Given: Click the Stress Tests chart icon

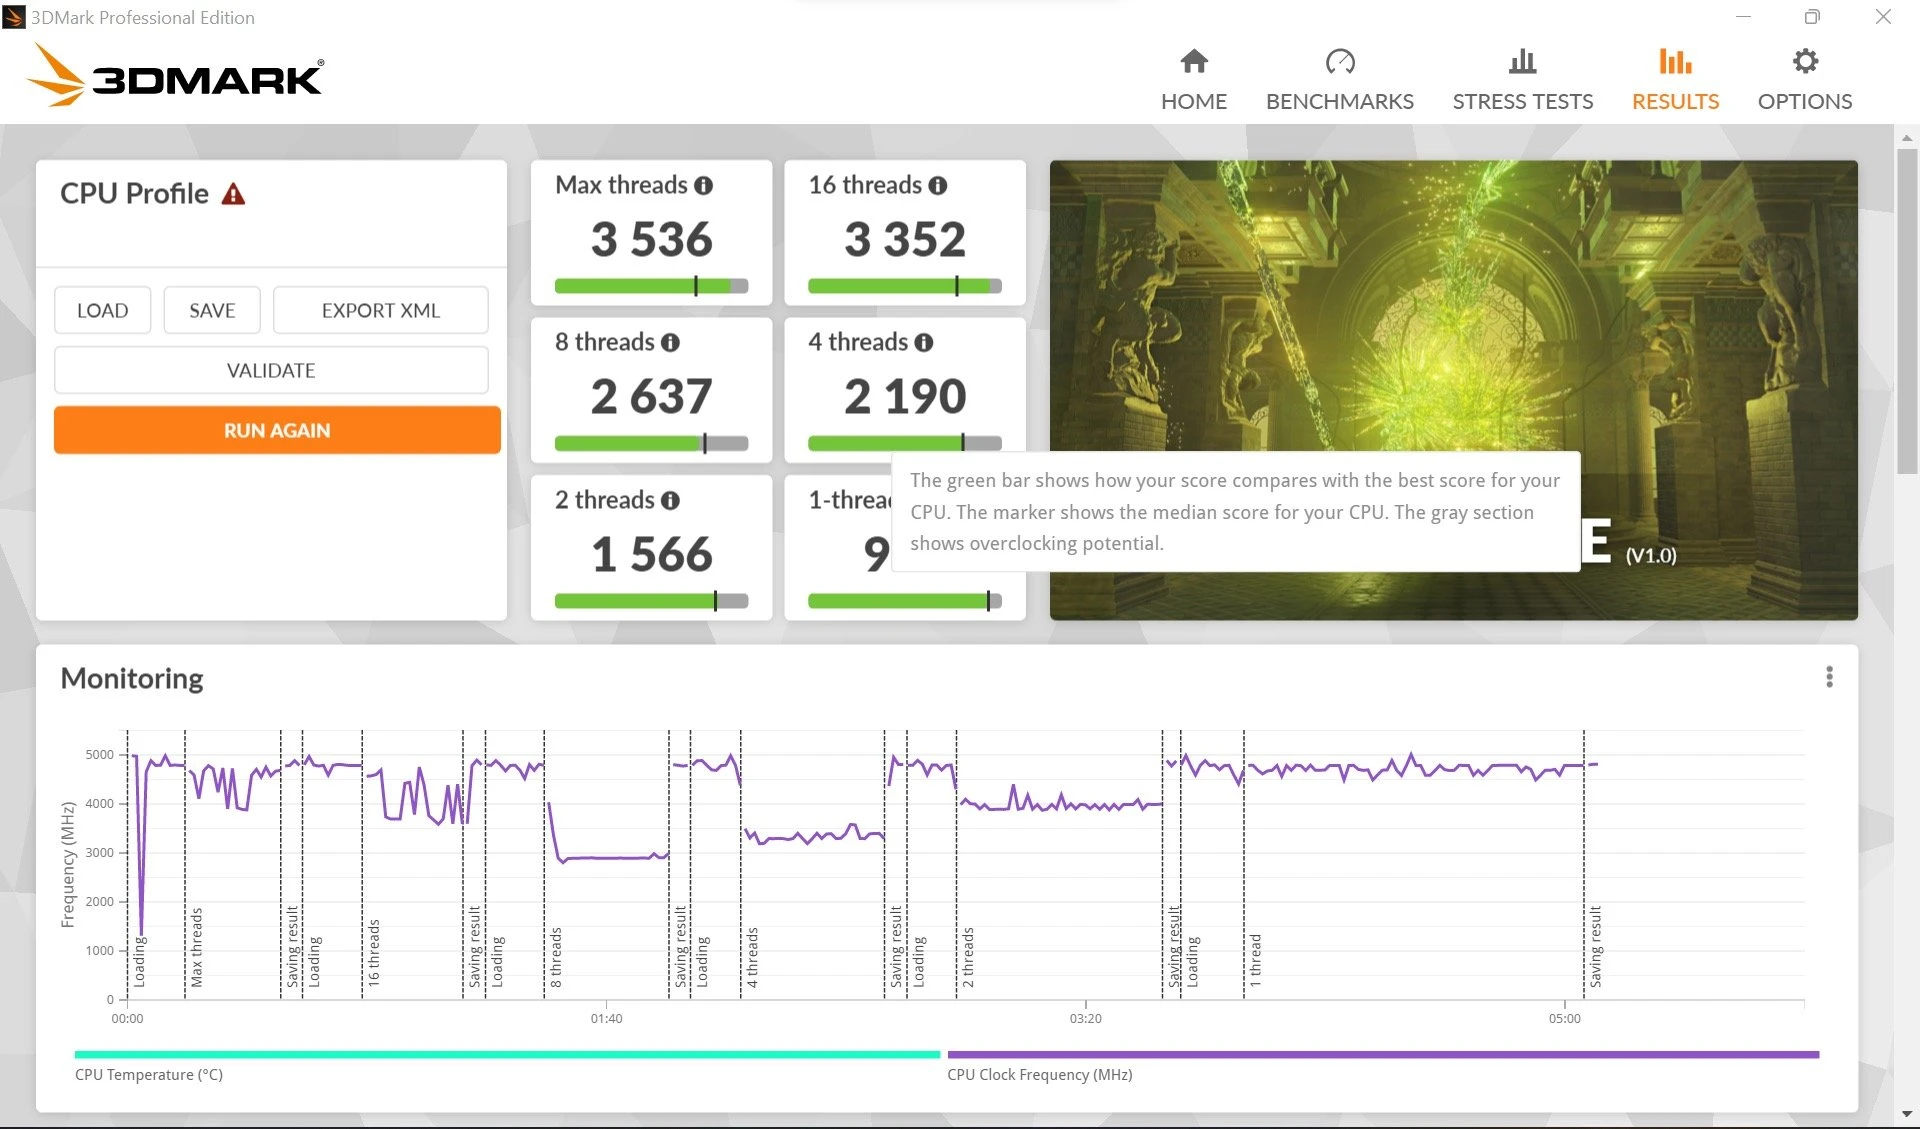Looking at the screenshot, I should (1522, 61).
